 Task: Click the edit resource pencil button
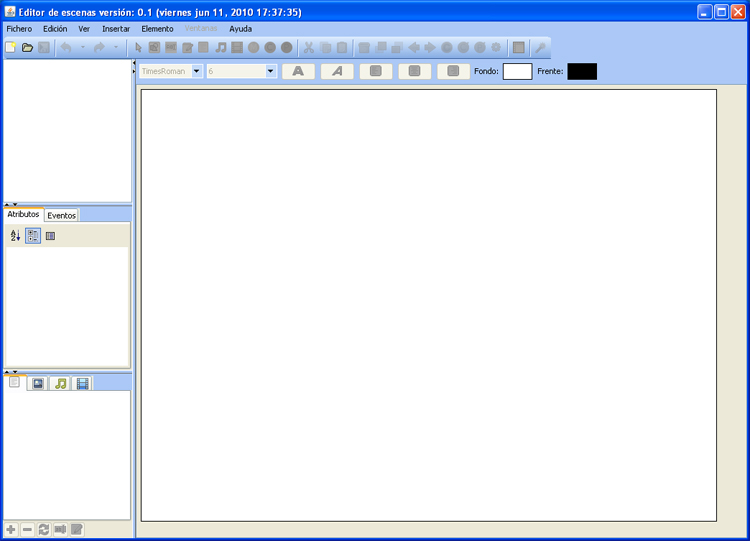click(77, 530)
